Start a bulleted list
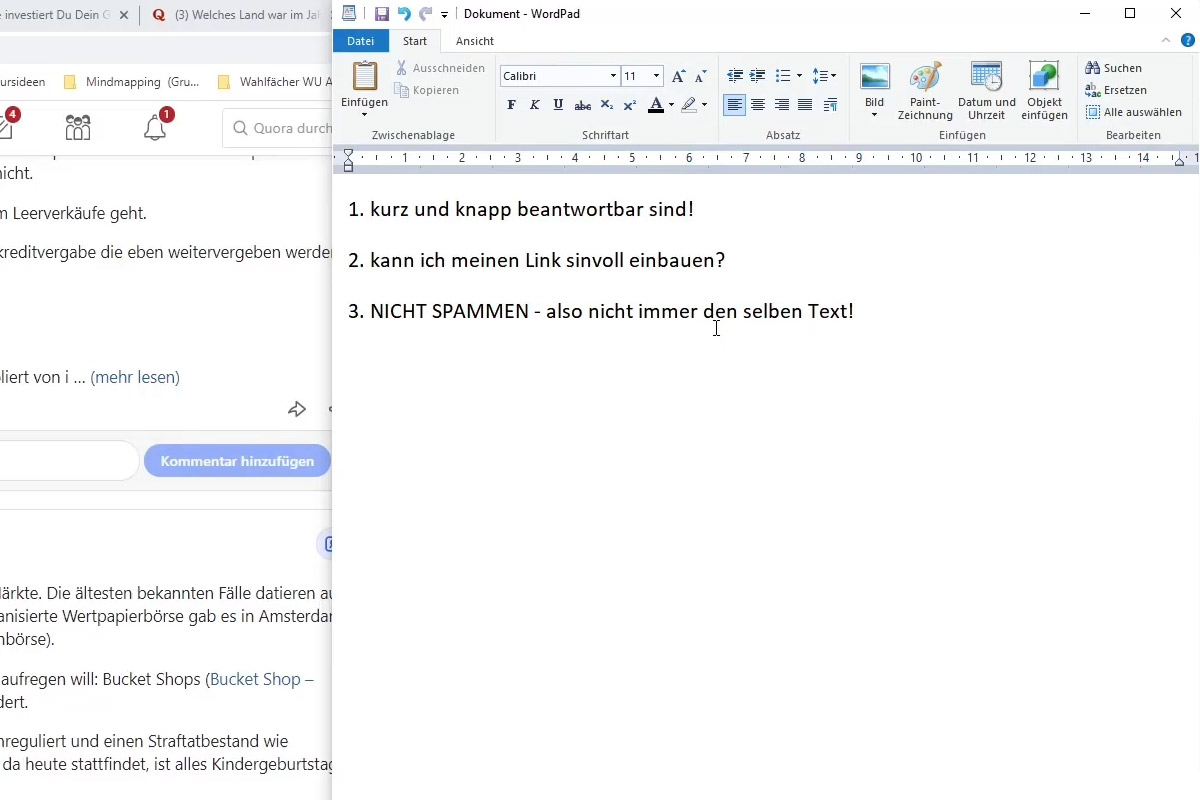 (x=783, y=76)
